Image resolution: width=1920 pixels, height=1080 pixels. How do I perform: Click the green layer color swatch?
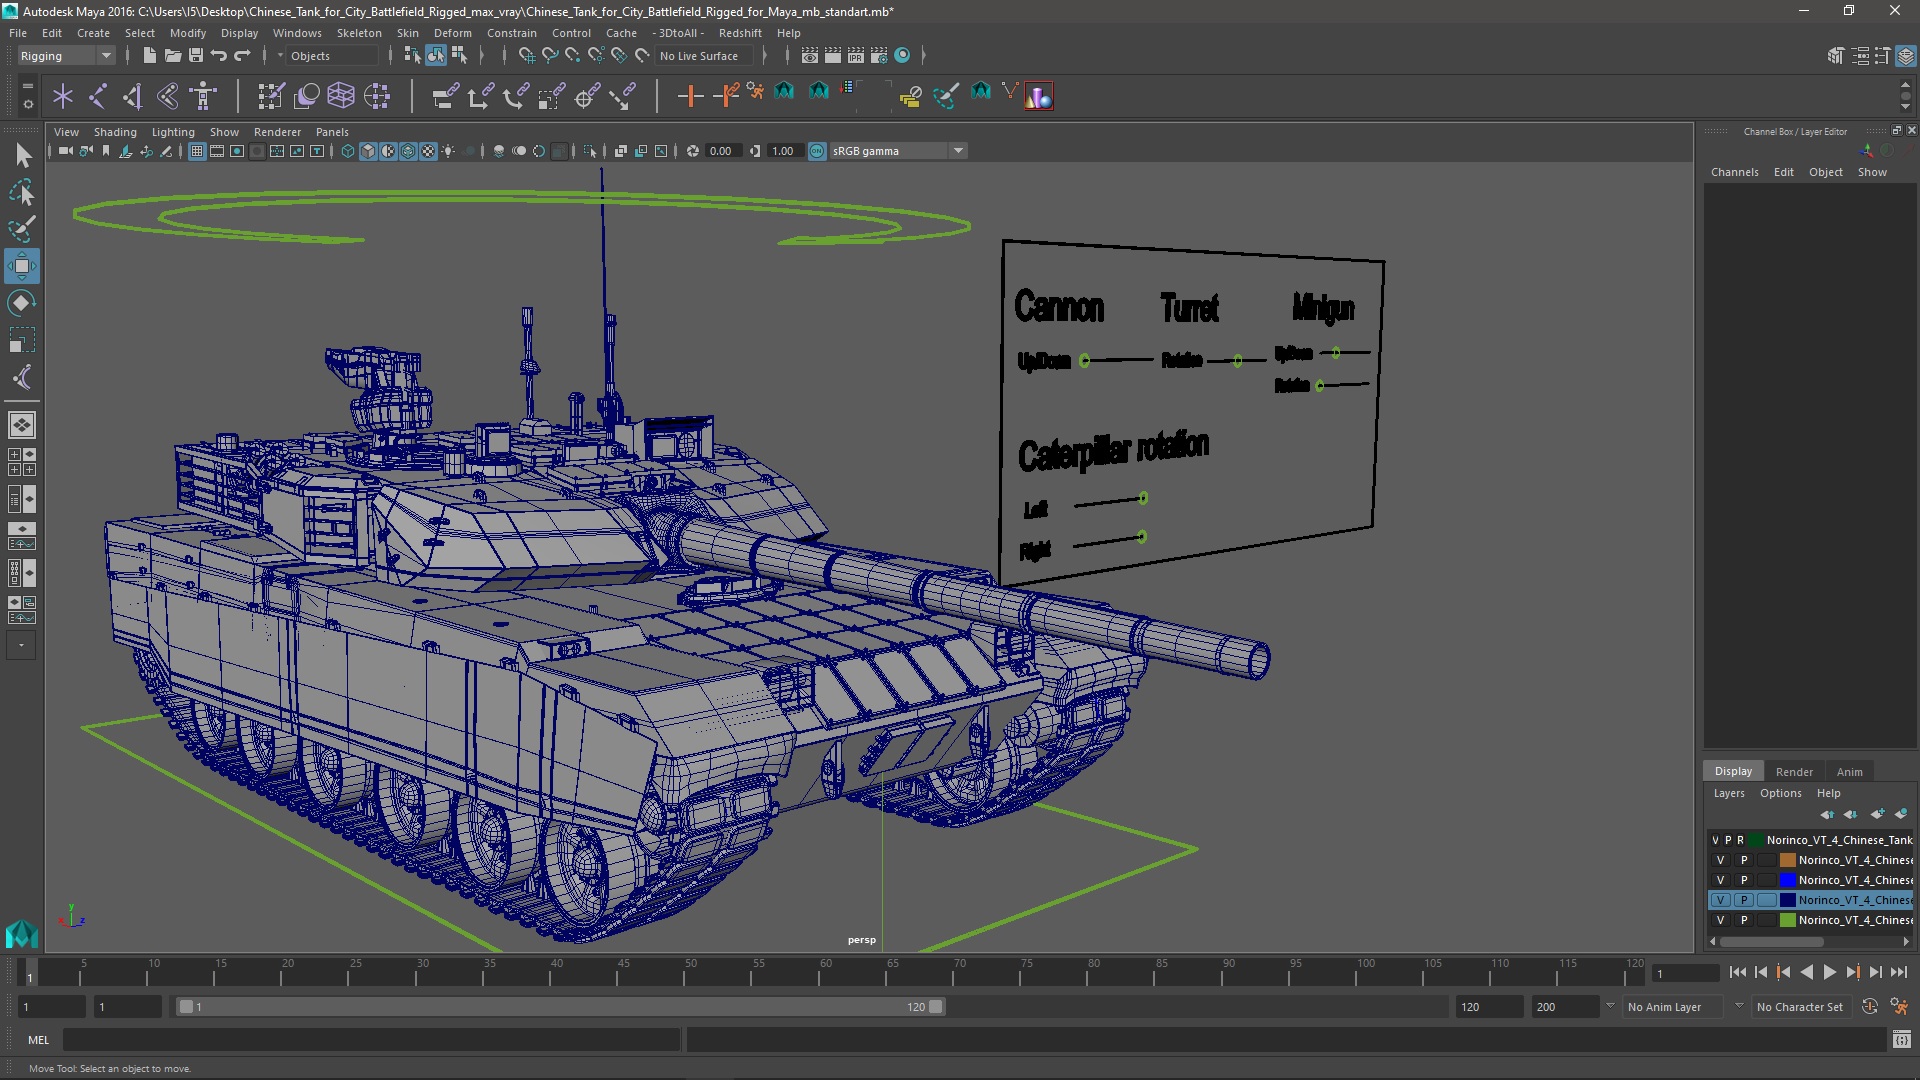click(1788, 920)
